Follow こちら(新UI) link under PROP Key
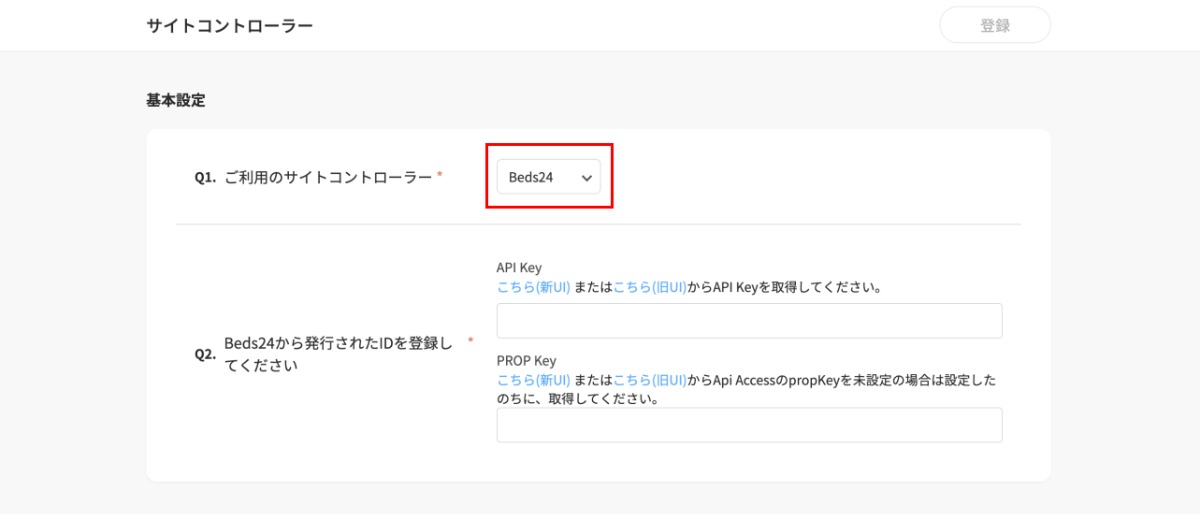The width and height of the screenshot is (1200, 514). click(533, 380)
